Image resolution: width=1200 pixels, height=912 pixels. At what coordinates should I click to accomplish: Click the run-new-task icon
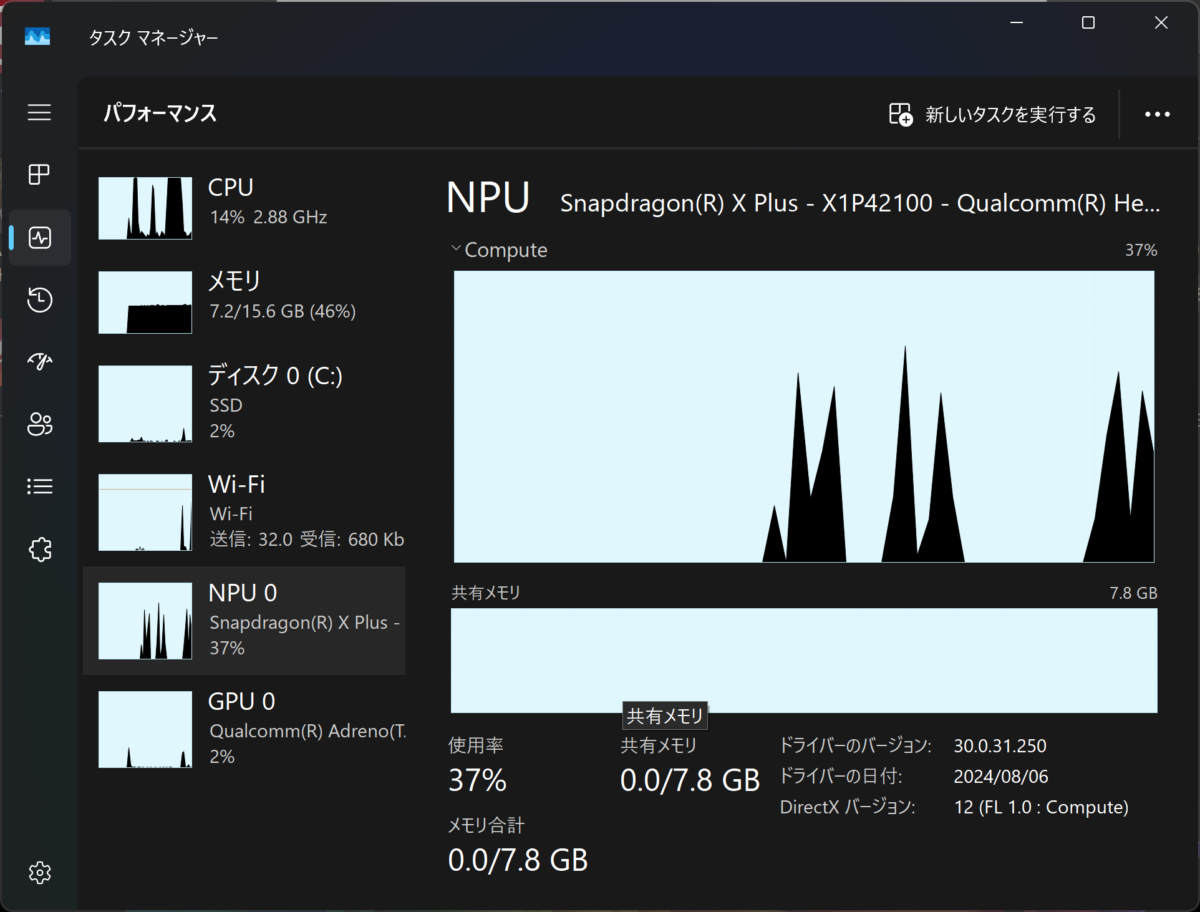point(900,114)
